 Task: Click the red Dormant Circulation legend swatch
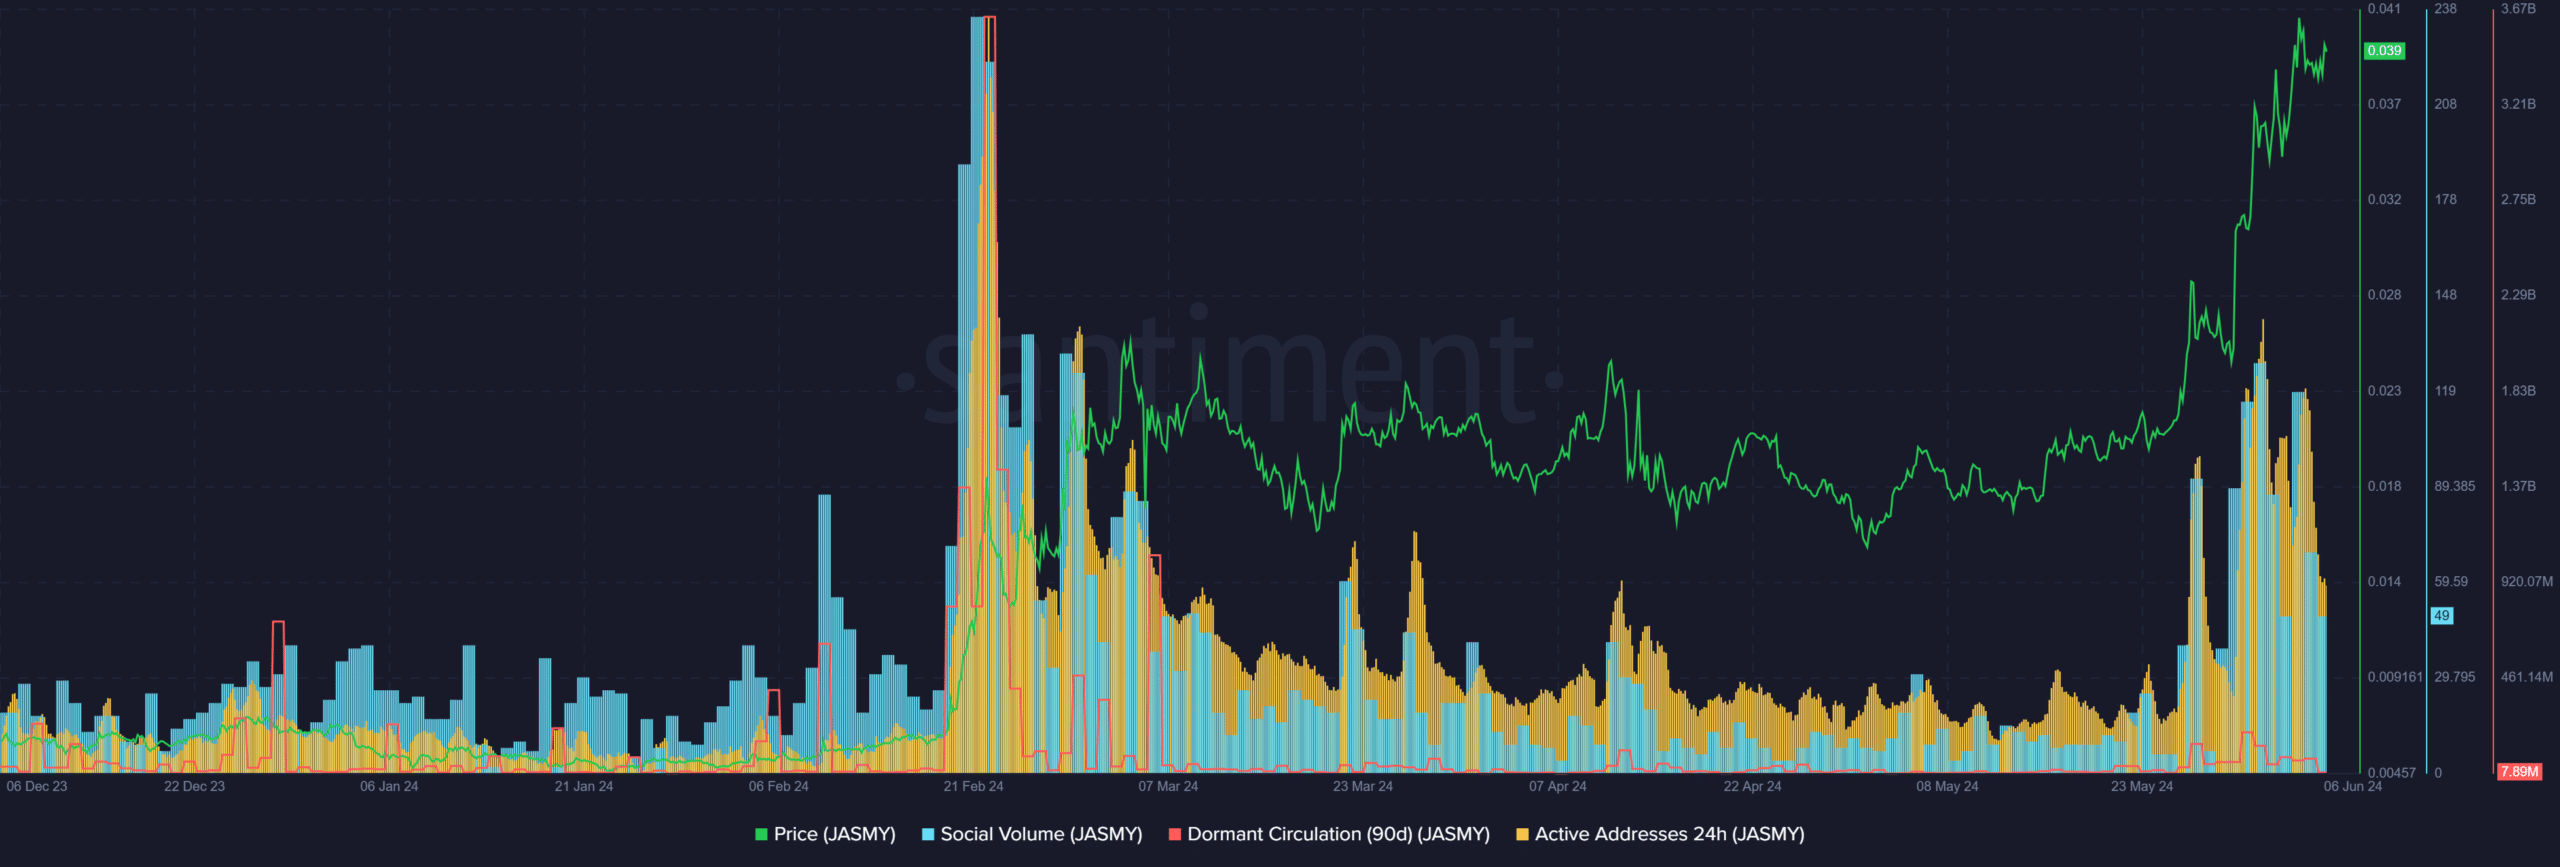pyautogui.click(x=1175, y=835)
